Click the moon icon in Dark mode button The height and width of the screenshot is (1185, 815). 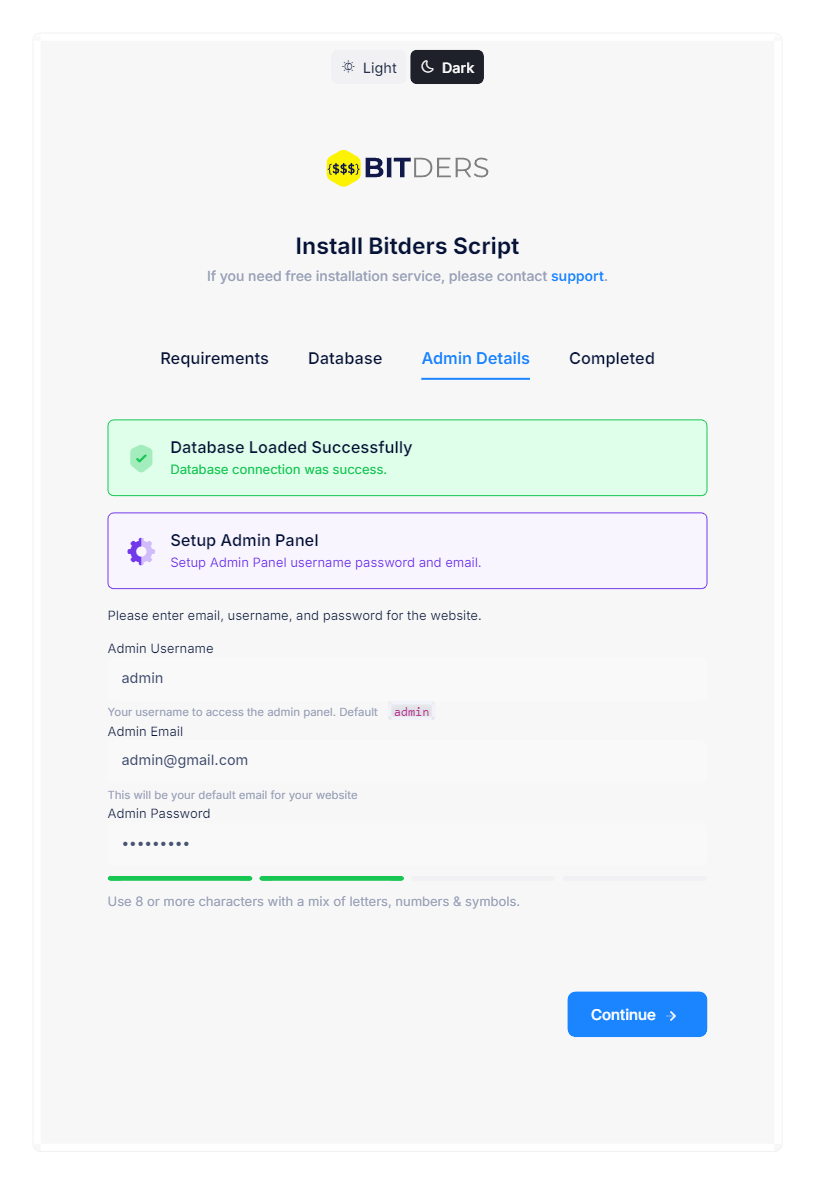pyautogui.click(x=427, y=67)
